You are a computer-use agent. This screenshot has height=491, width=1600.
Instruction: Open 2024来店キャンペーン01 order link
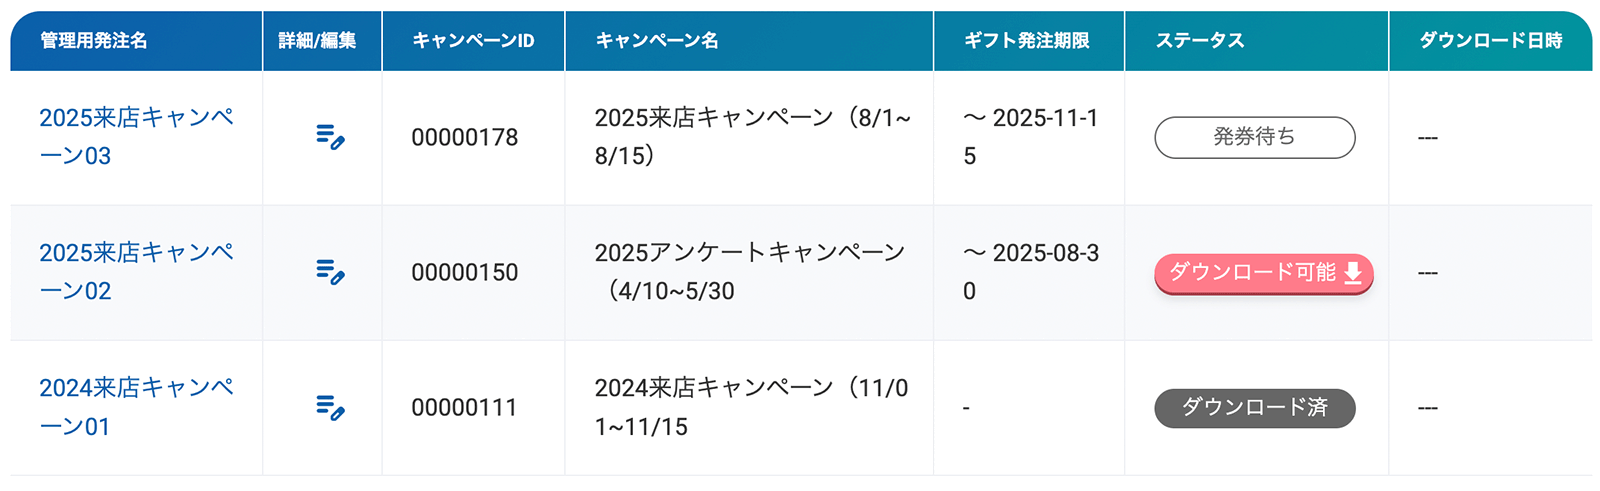pyautogui.click(x=136, y=407)
